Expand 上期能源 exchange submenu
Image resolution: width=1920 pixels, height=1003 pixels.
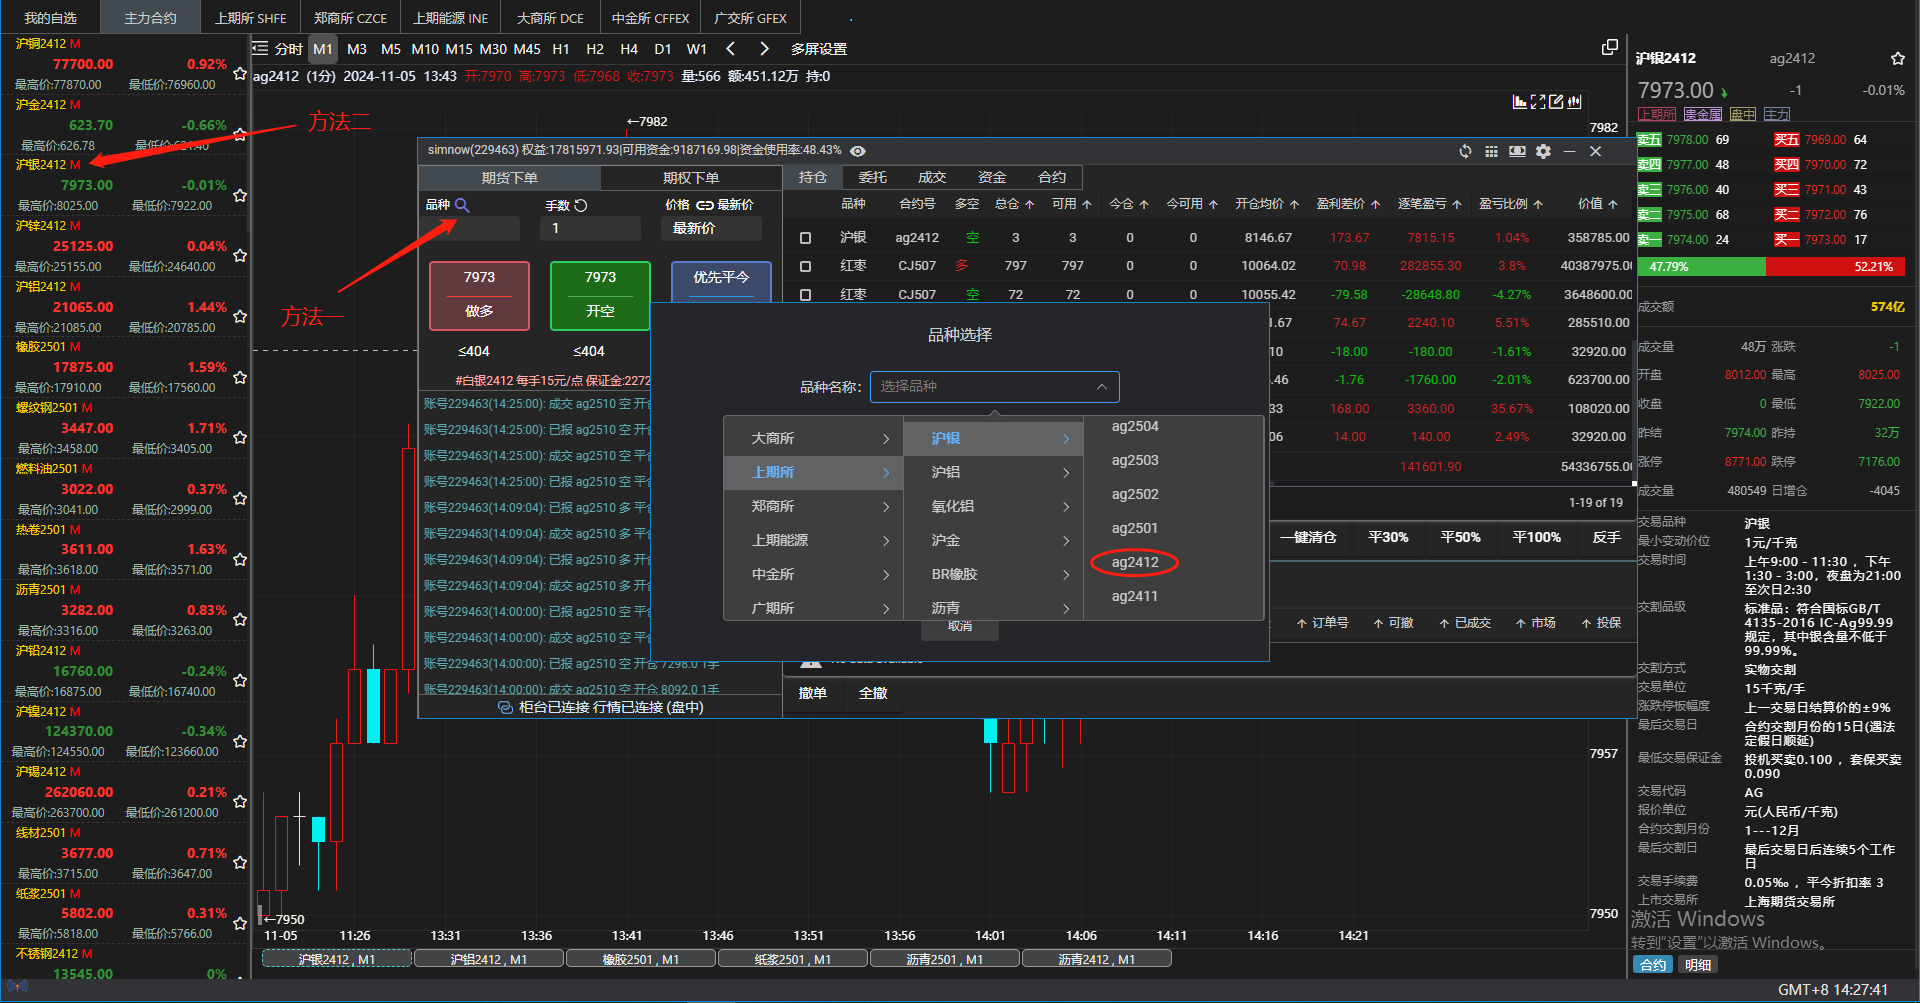pyautogui.click(x=813, y=541)
